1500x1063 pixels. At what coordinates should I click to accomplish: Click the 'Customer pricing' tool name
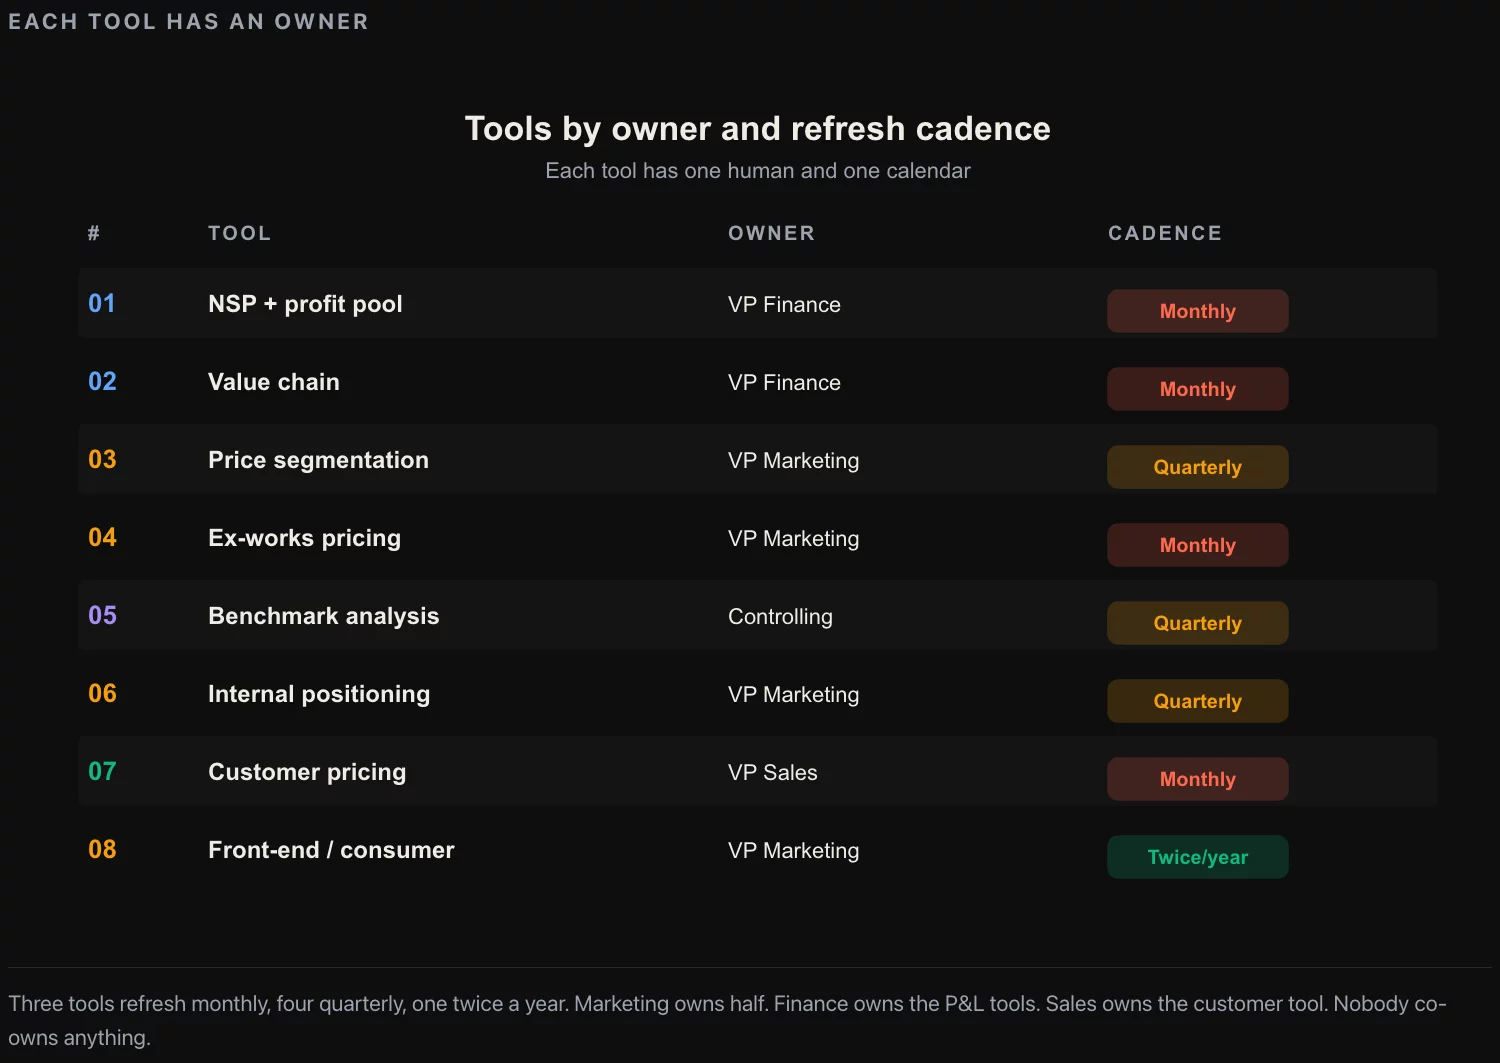[307, 772]
